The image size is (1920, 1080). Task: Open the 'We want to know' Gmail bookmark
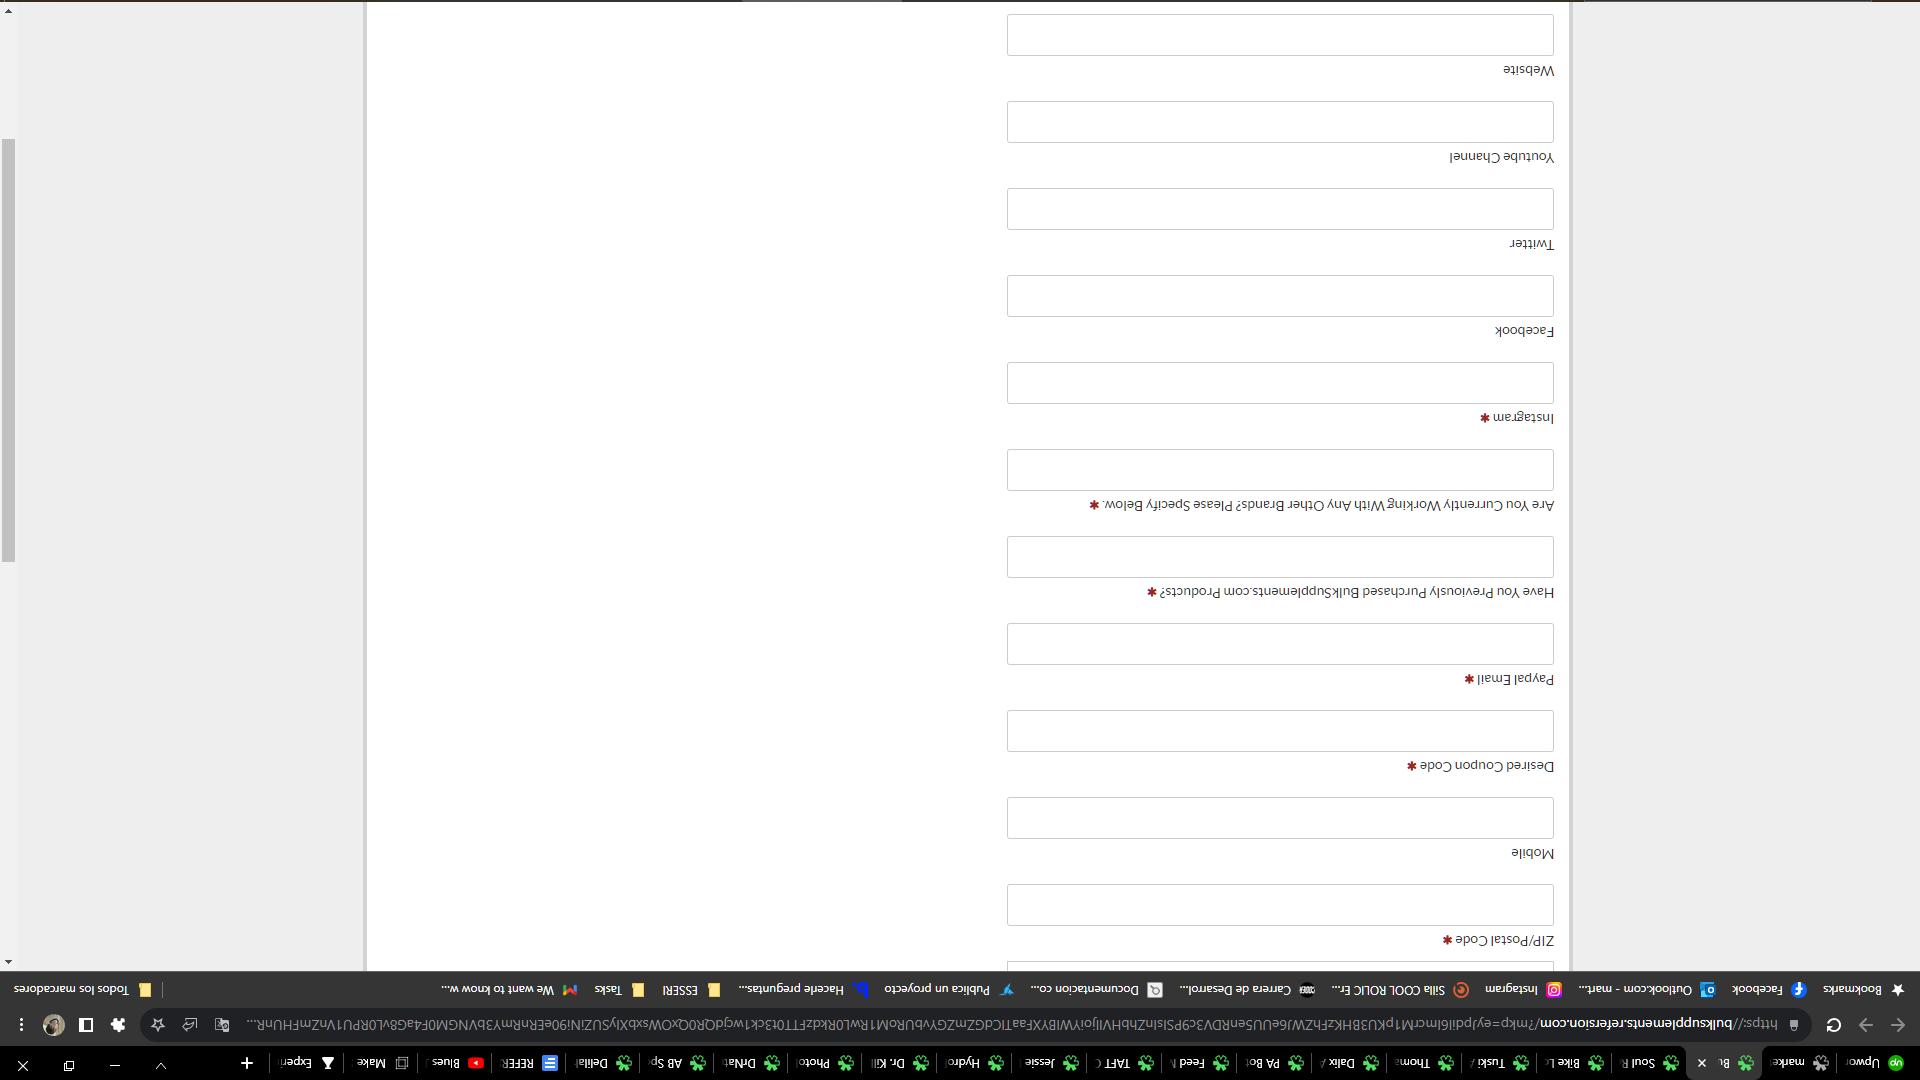click(508, 989)
